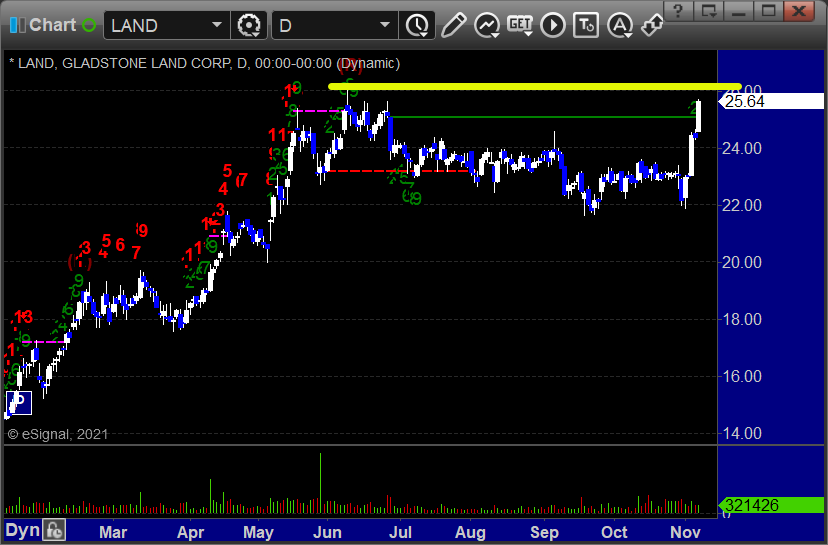Click the 16.00 price axis label
The width and height of the screenshot is (828, 545).
tap(742, 377)
